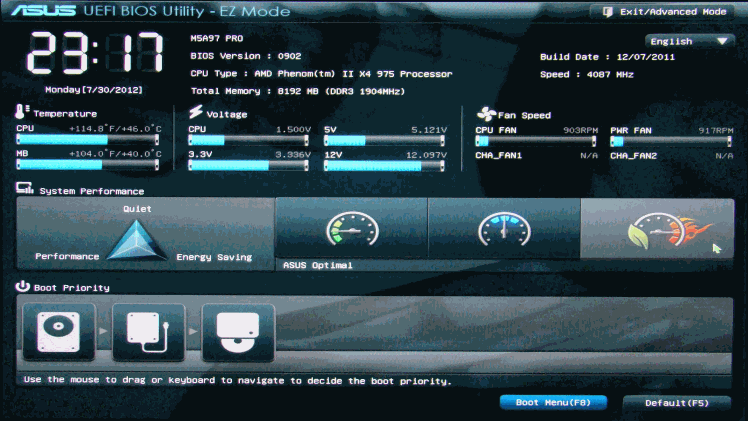Click the CPU FAN speed bar
Screen dimensions: 748x421
(536, 141)
